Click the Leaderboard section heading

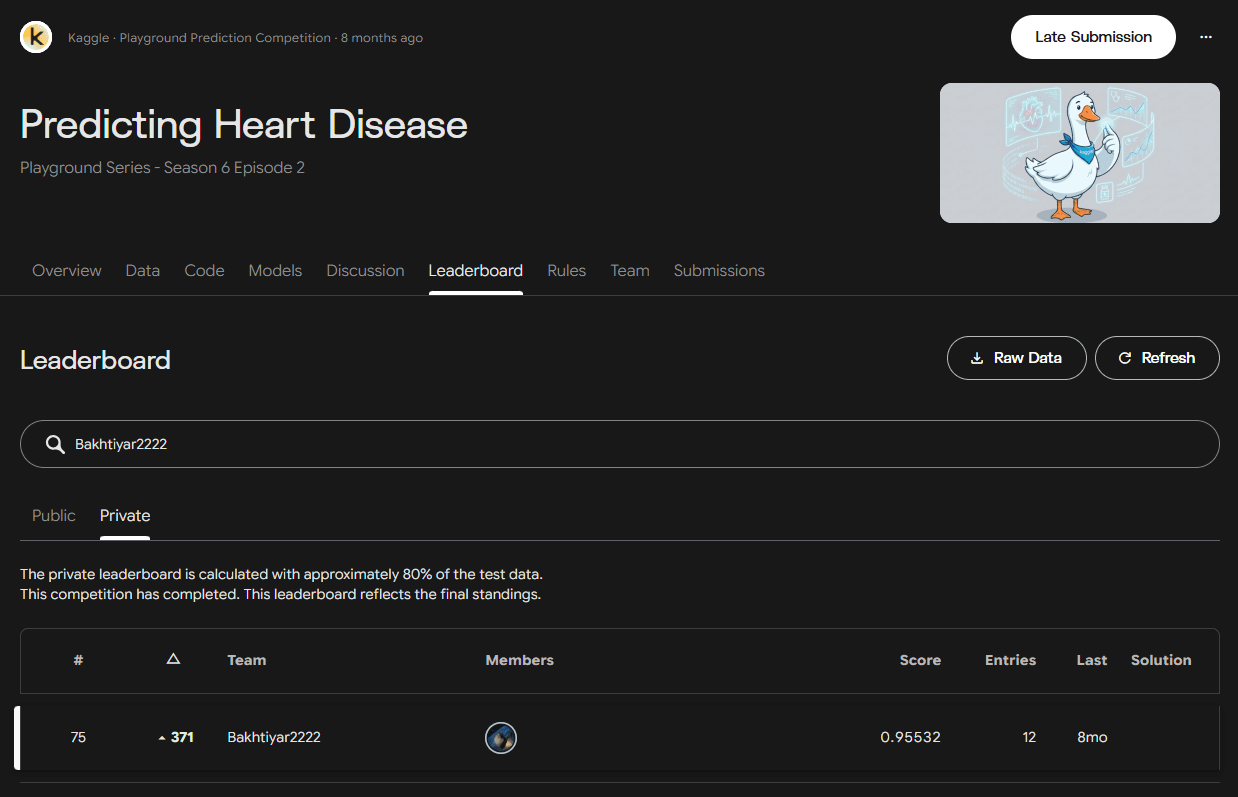tap(95, 360)
